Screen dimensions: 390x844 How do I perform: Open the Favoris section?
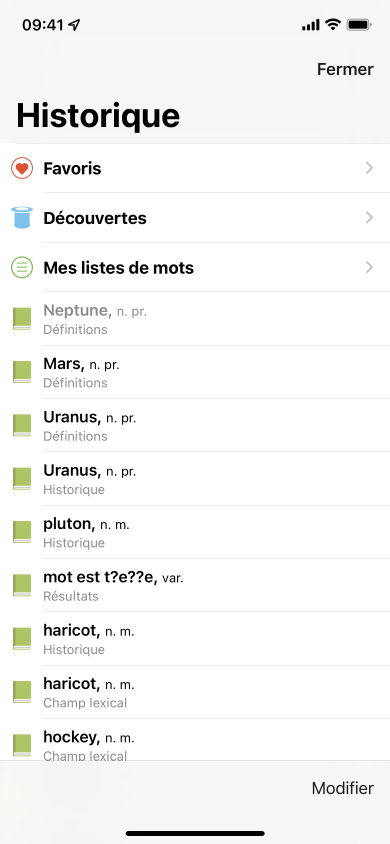(195, 168)
